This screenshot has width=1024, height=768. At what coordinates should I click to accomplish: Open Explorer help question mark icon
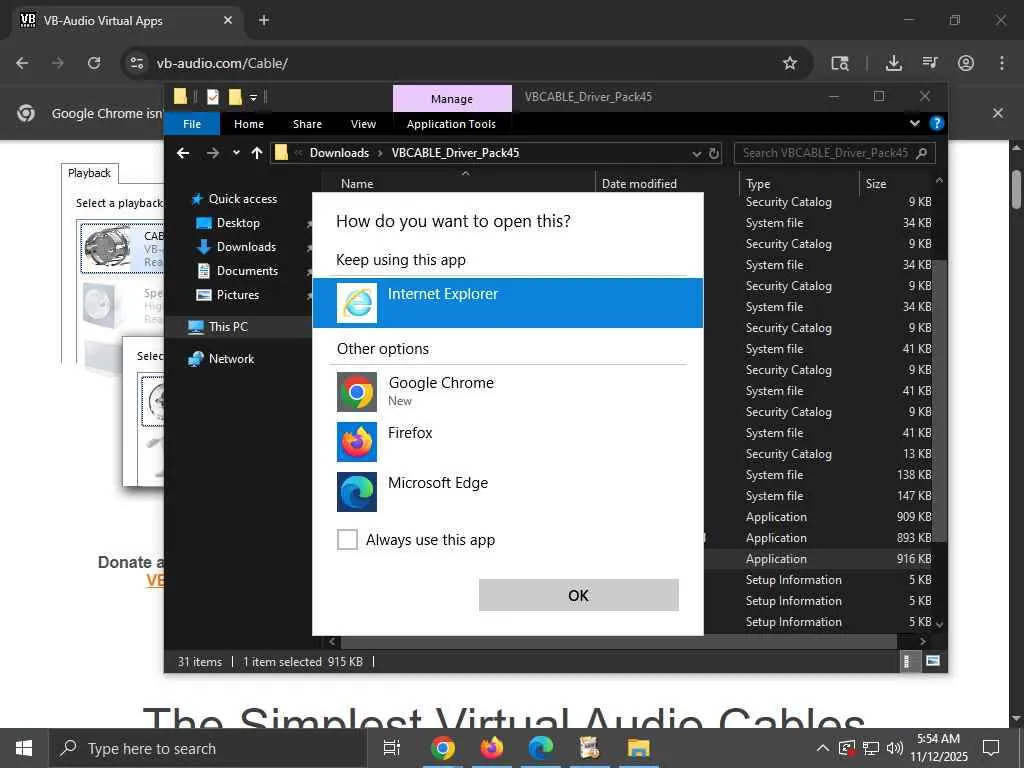[x=936, y=123]
